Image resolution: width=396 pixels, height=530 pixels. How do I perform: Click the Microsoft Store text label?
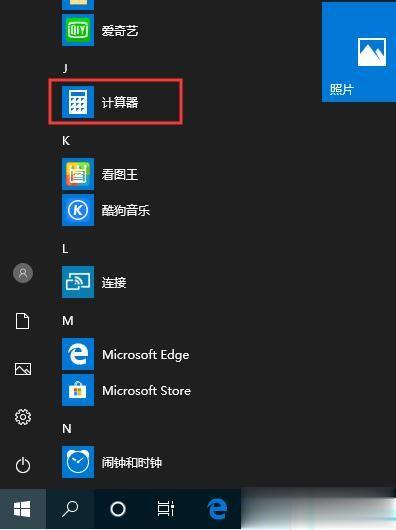(x=146, y=391)
